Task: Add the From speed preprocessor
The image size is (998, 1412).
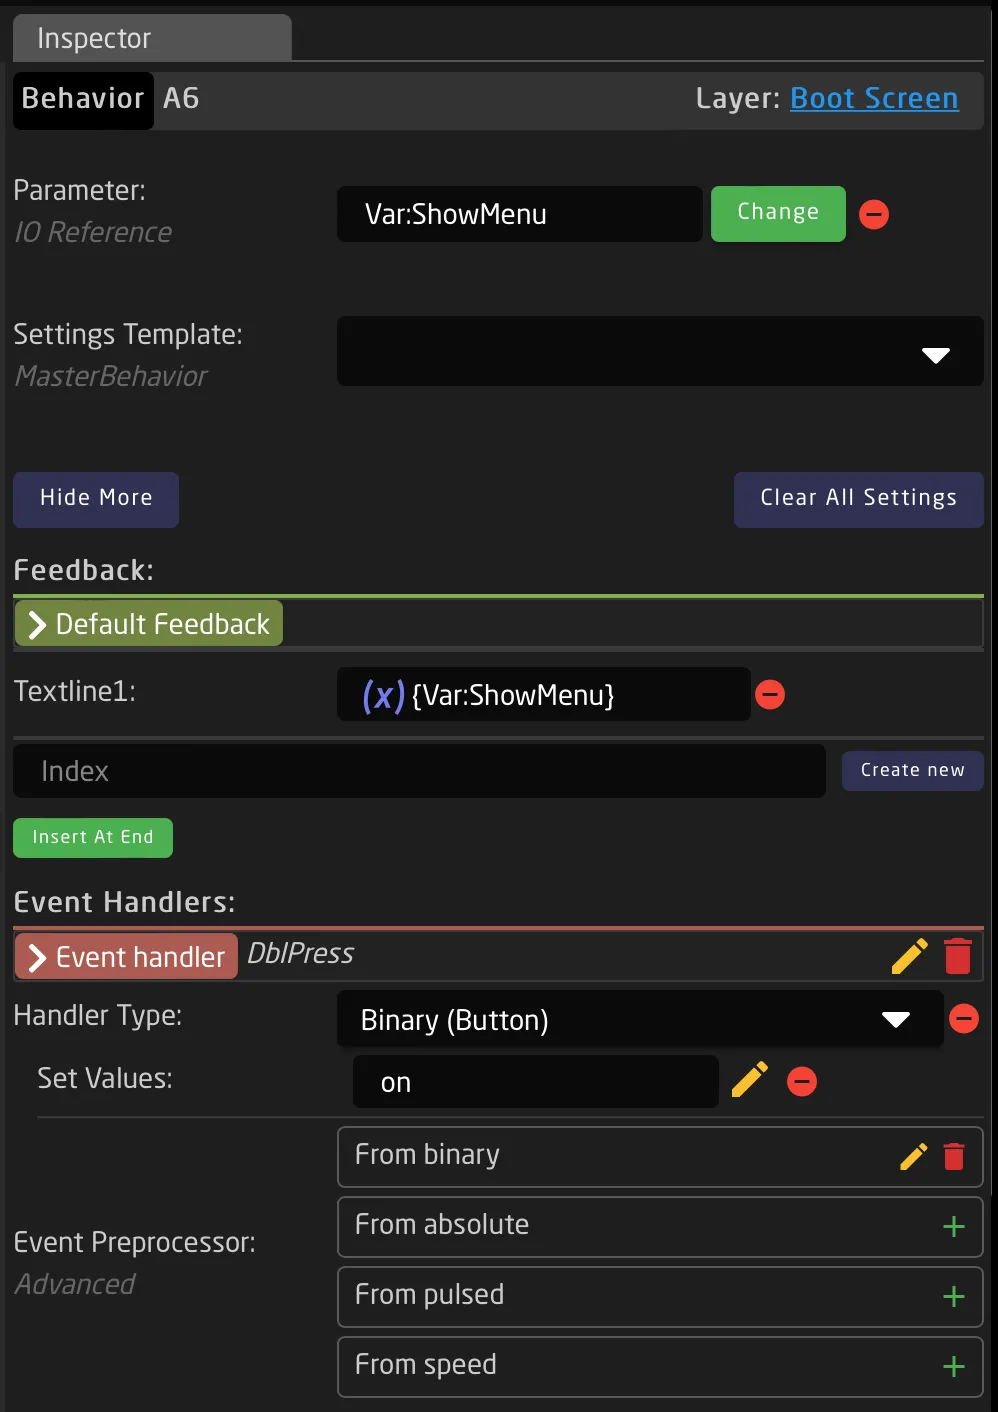Action: tap(954, 1367)
